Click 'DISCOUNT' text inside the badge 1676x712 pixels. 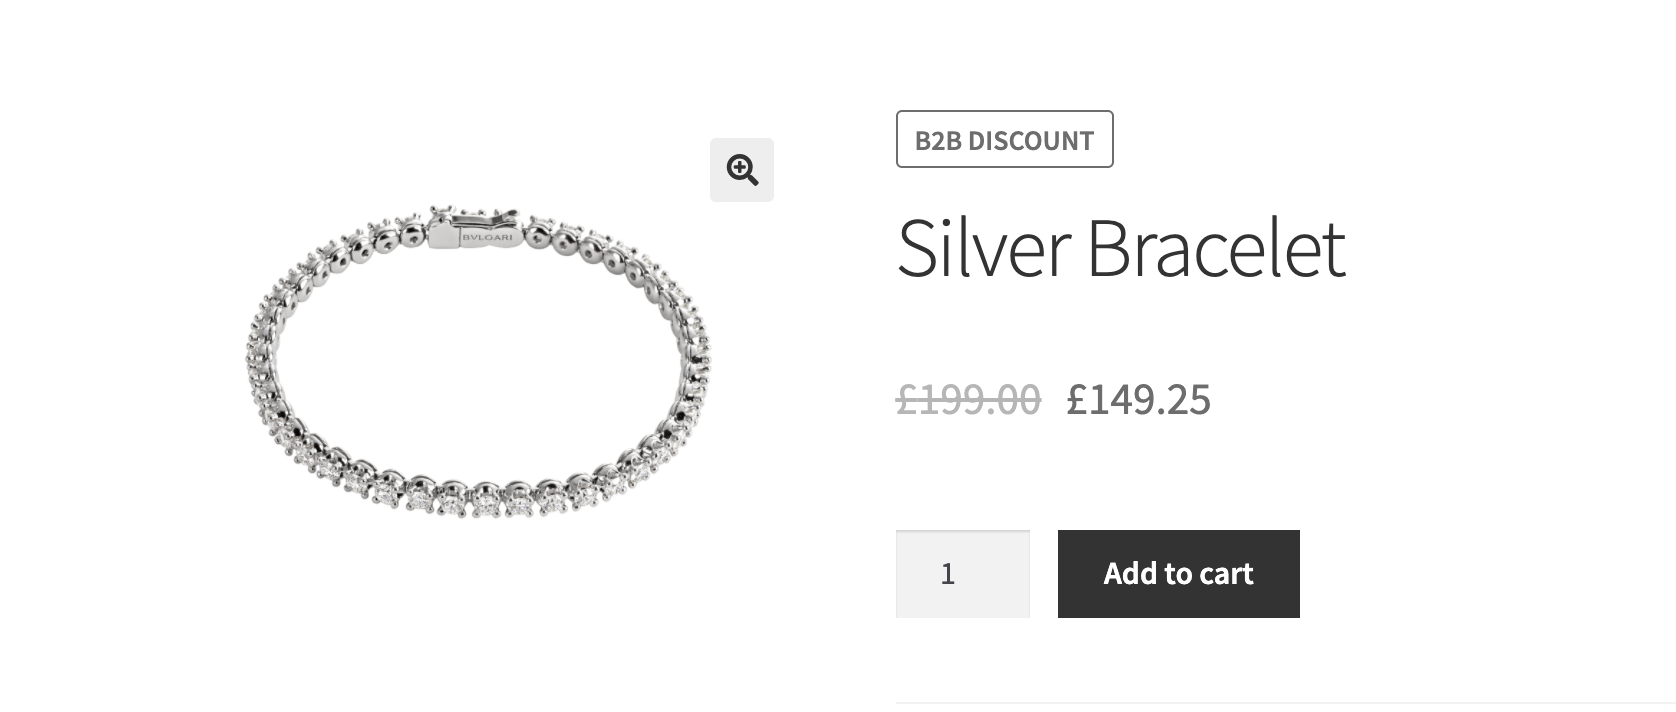coord(1031,140)
